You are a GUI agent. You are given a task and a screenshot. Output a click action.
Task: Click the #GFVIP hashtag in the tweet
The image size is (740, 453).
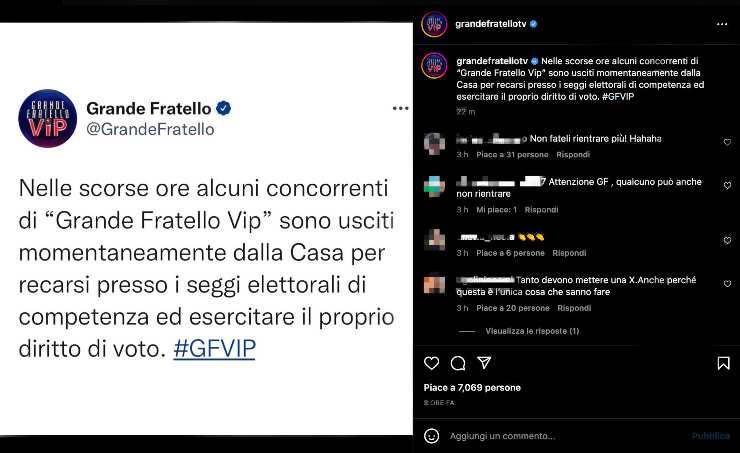[214, 349]
